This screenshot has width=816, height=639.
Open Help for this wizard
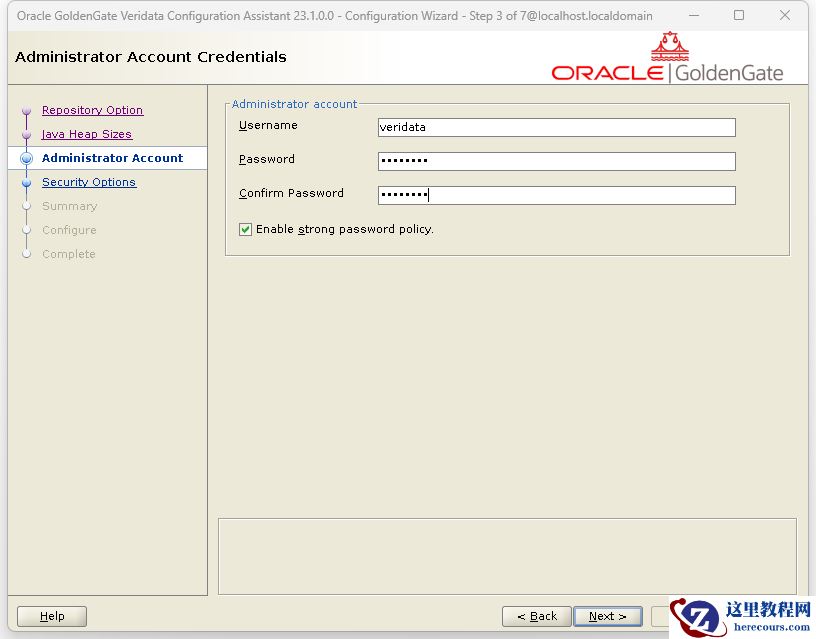click(52, 616)
